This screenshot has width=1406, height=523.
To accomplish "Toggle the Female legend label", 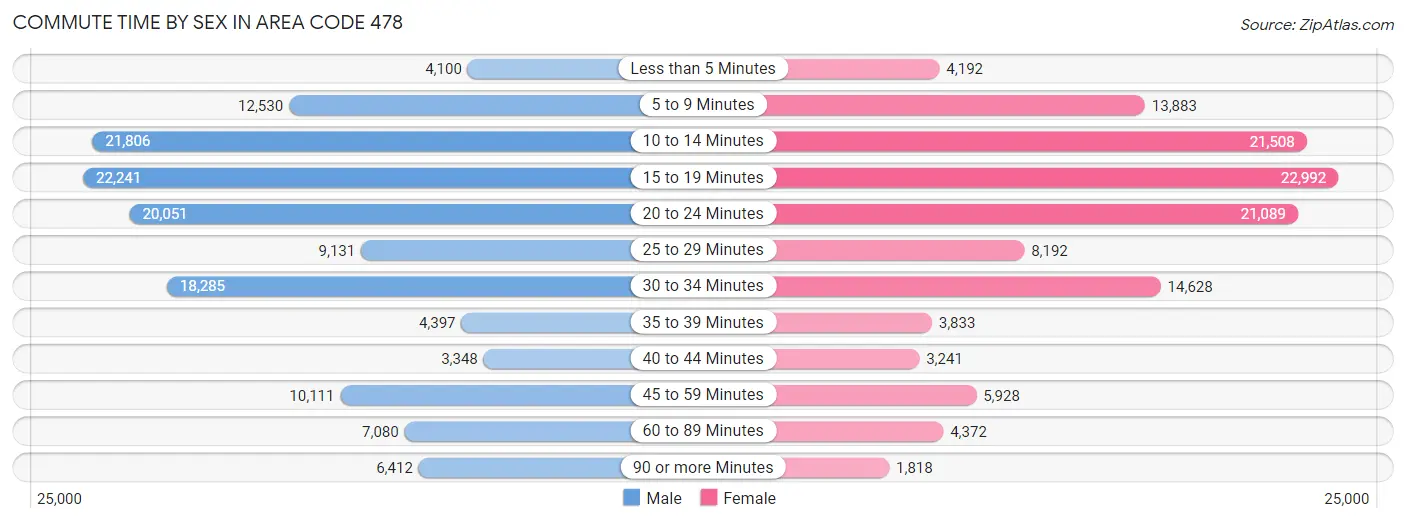I will coord(750,498).
